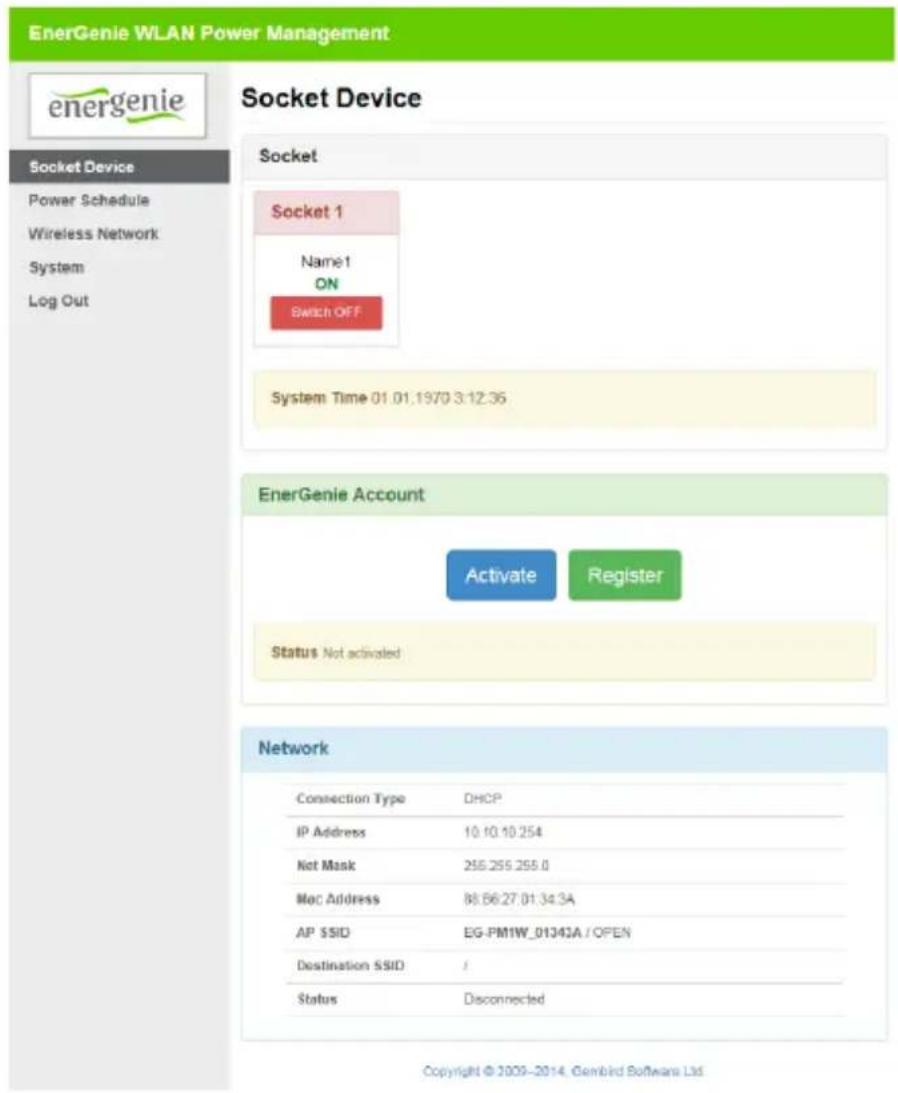
Task: Open Wireless Network settings
Action: point(93,234)
